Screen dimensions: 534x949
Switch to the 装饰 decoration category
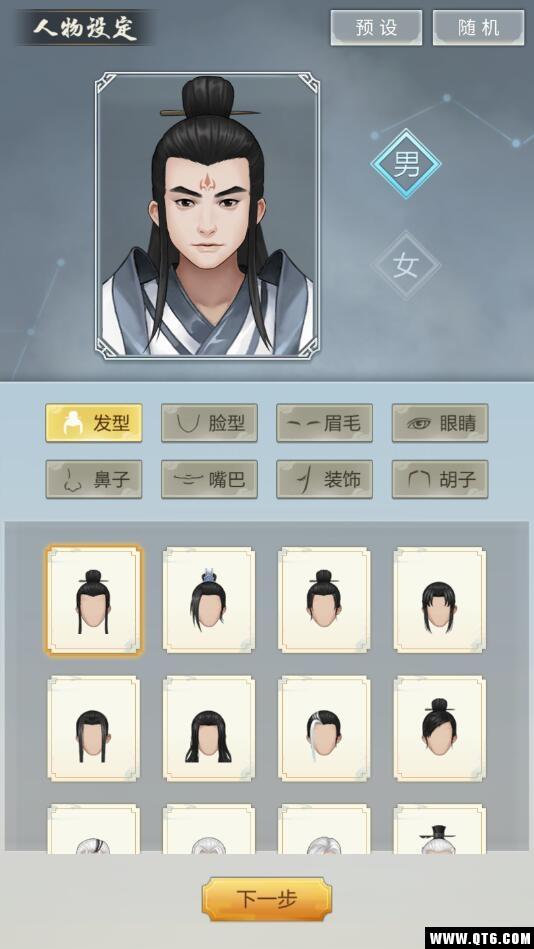coord(325,479)
